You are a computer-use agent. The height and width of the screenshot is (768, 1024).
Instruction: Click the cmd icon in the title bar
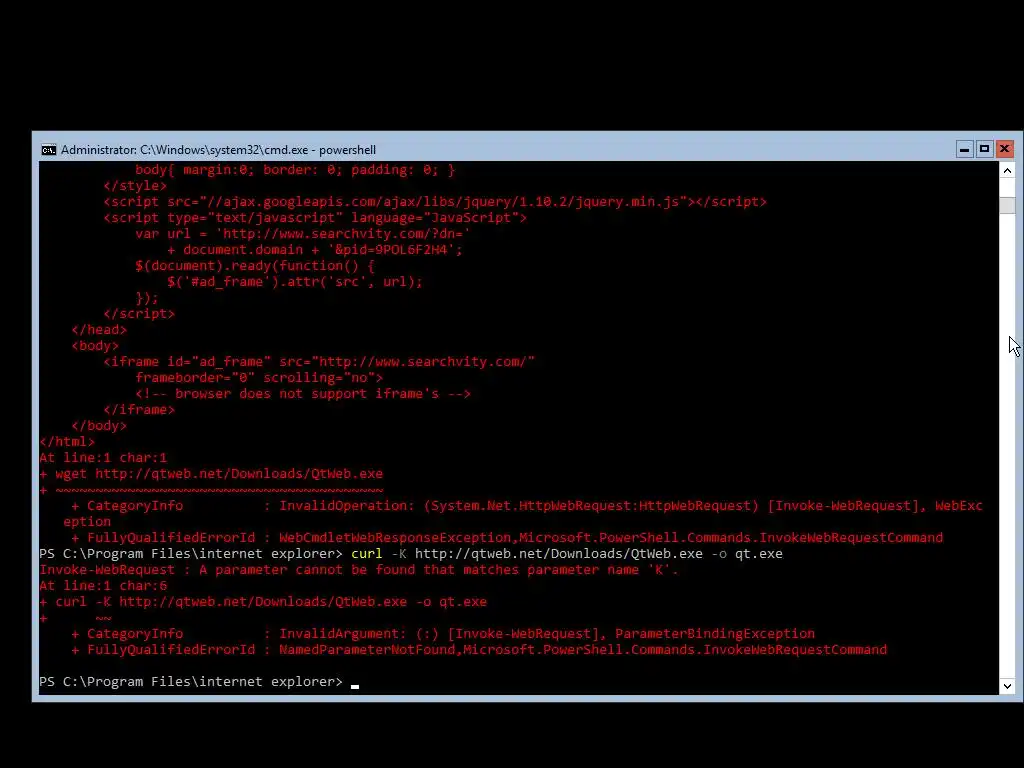(48, 150)
